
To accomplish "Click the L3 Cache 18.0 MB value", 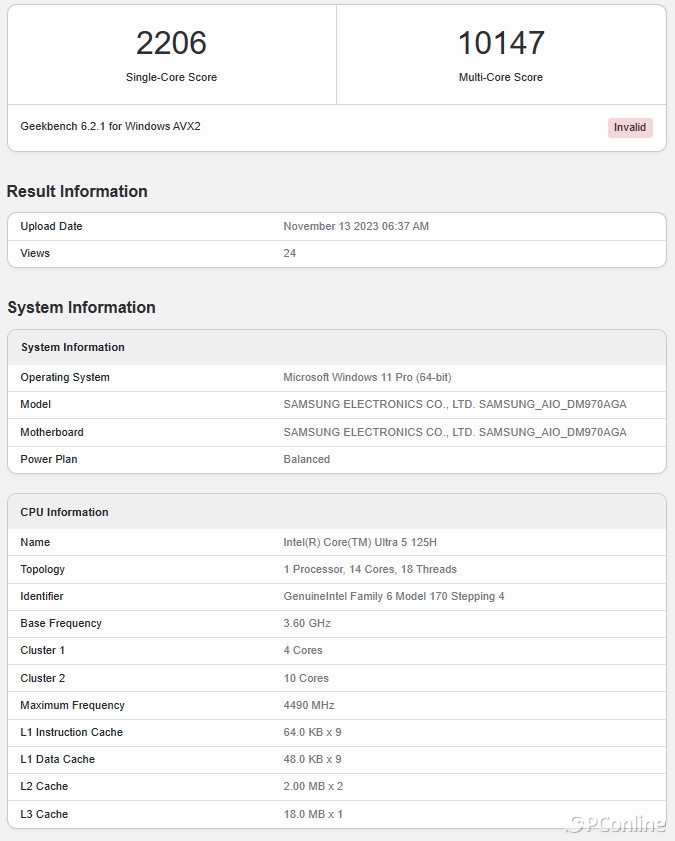I will point(313,814).
